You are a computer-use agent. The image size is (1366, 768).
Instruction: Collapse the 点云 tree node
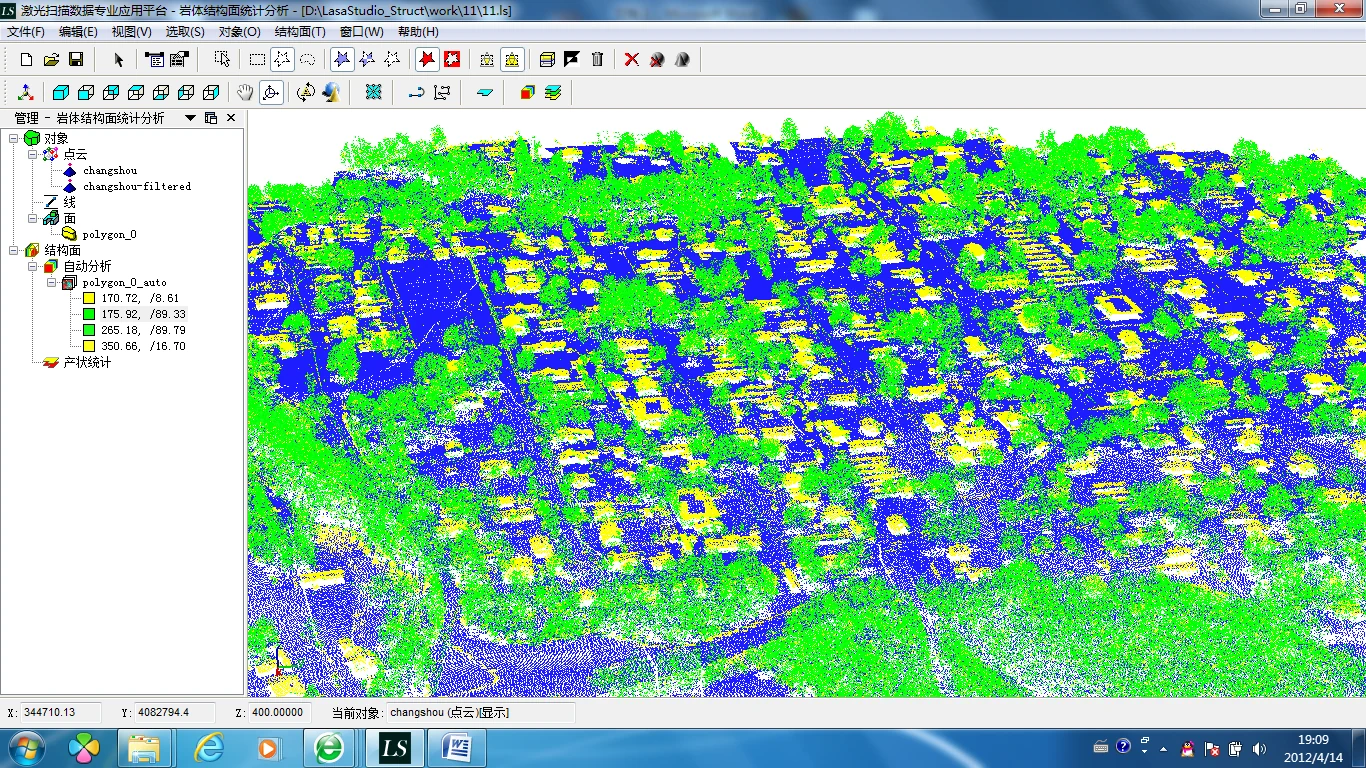[x=32, y=154]
